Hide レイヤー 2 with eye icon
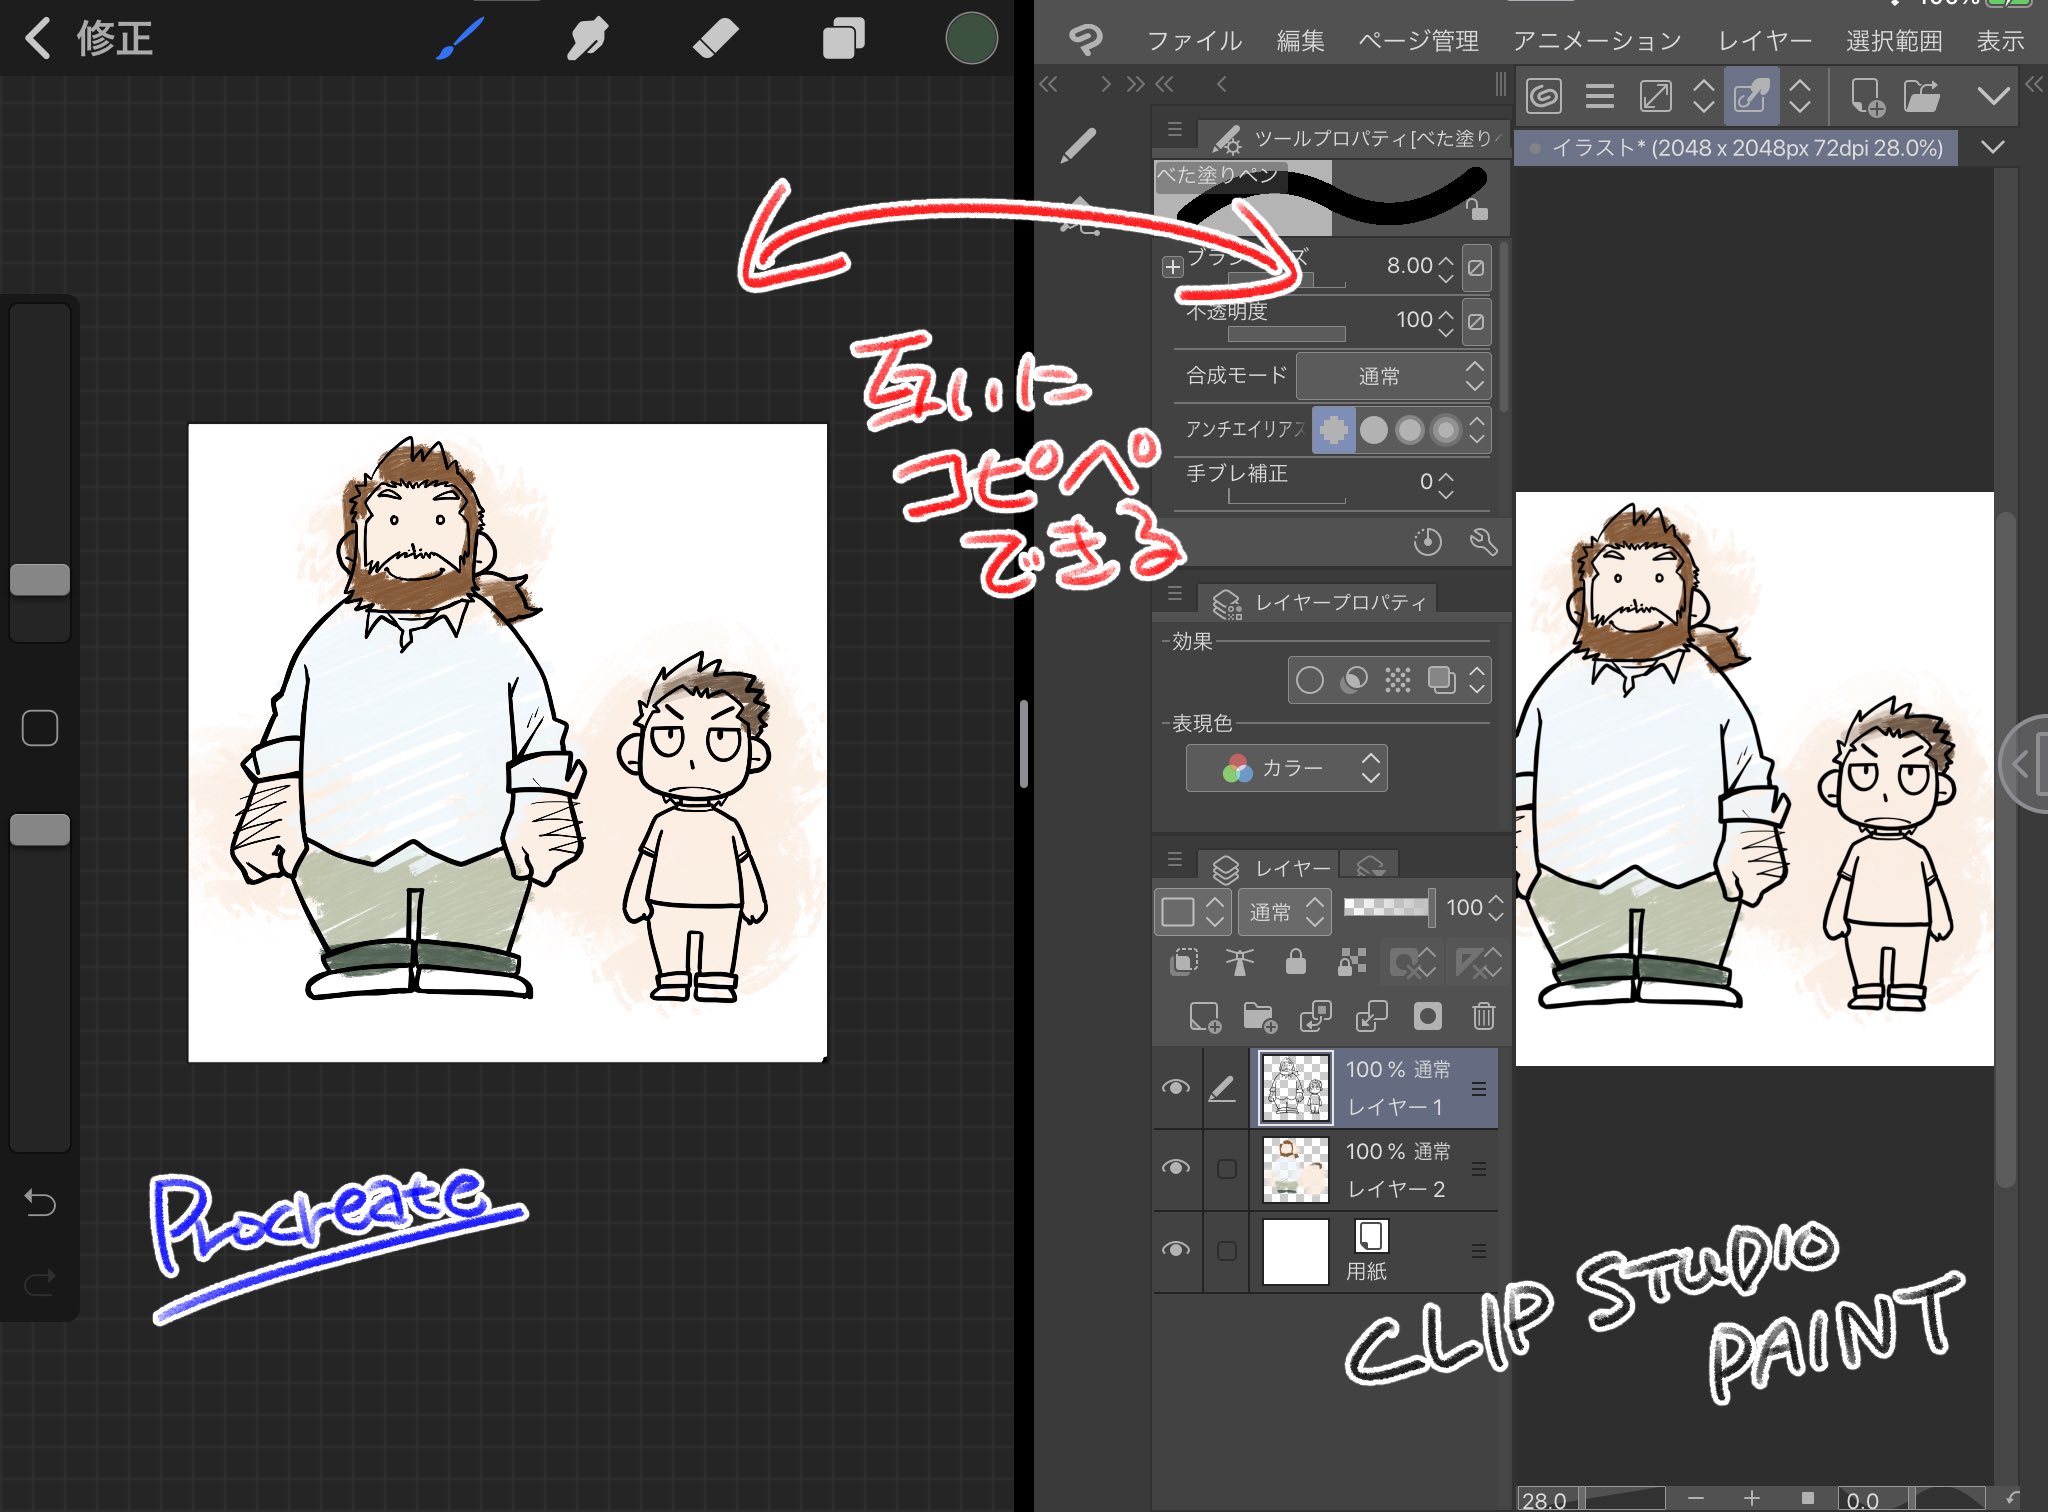Image resolution: width=2048 pixels, height=1512 pixels. pos(1176,1168)
